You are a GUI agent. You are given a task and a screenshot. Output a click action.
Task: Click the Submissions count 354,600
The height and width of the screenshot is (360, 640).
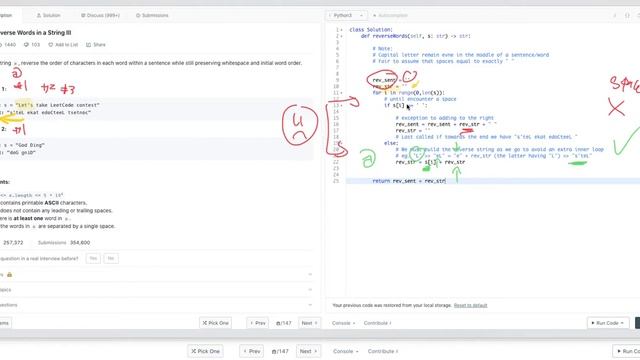tap(80, 242)
